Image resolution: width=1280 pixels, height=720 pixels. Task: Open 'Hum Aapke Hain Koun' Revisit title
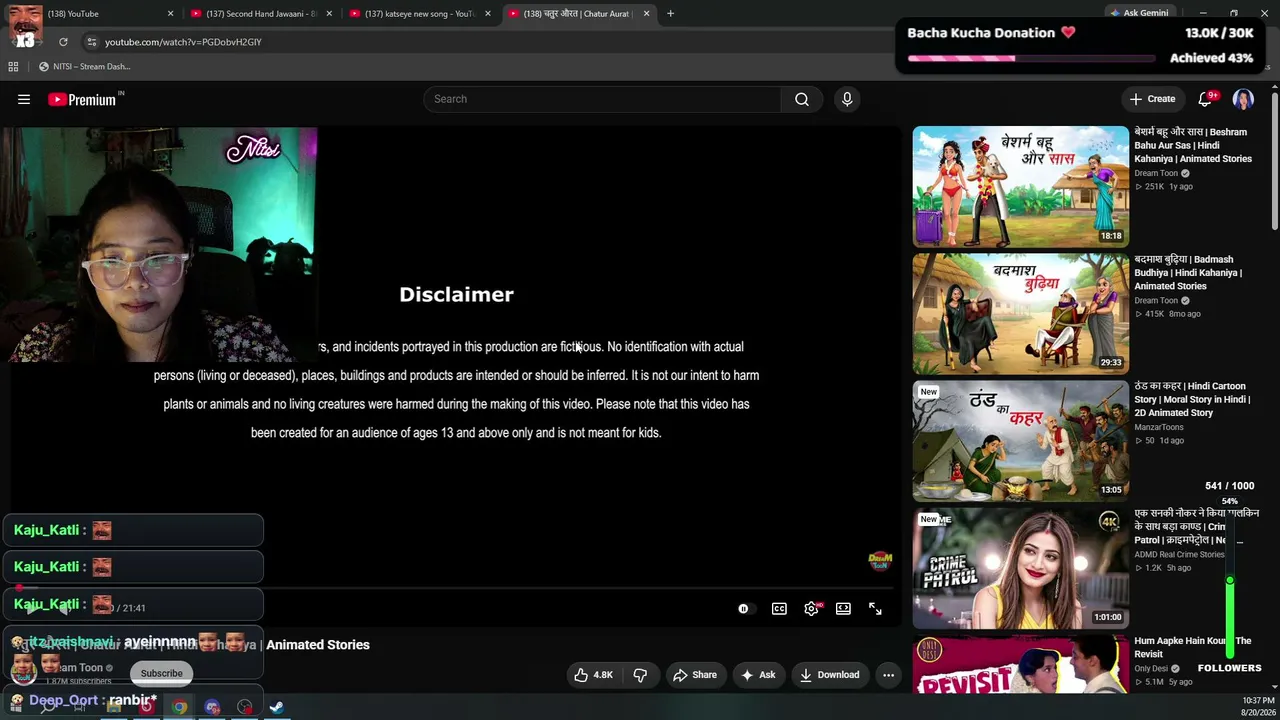coord(1193,647)
